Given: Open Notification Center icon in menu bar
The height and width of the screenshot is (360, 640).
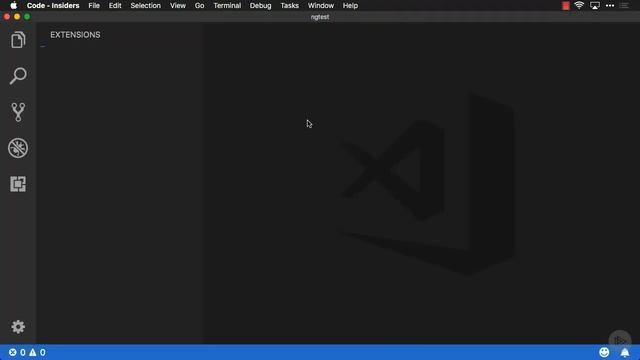Looking at the screenshot, I should 624,5.
